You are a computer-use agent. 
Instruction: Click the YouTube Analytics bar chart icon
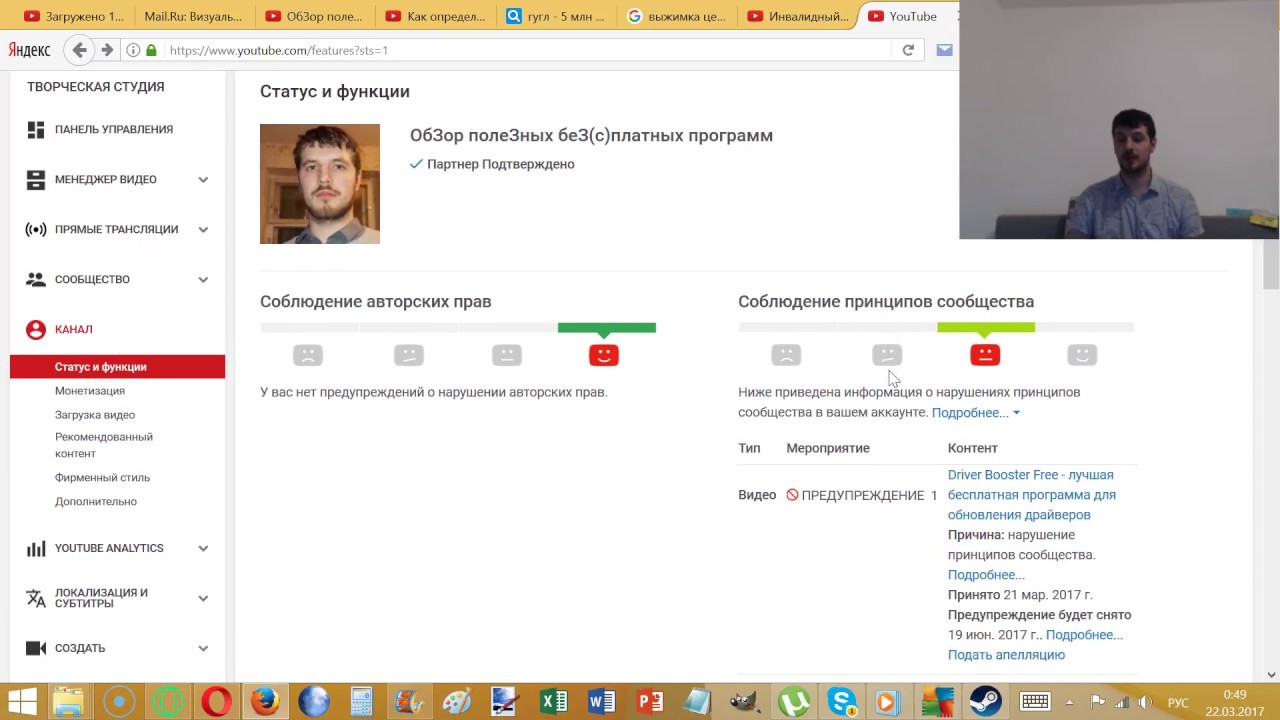[x=36, y=548]
